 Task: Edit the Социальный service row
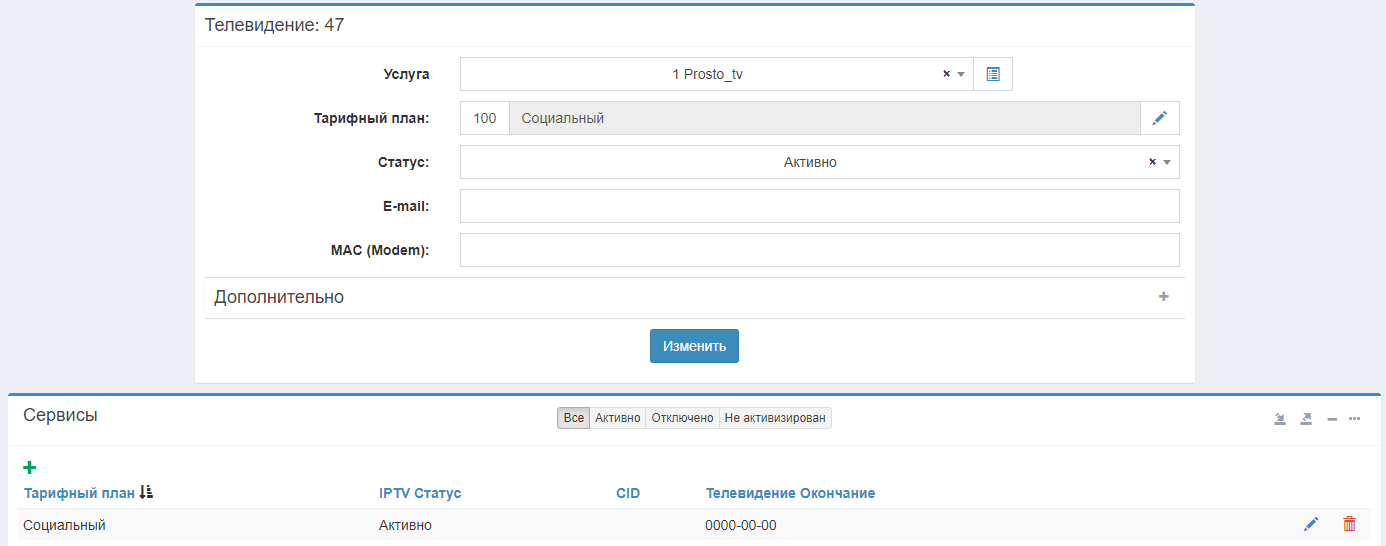(1311, 524)
